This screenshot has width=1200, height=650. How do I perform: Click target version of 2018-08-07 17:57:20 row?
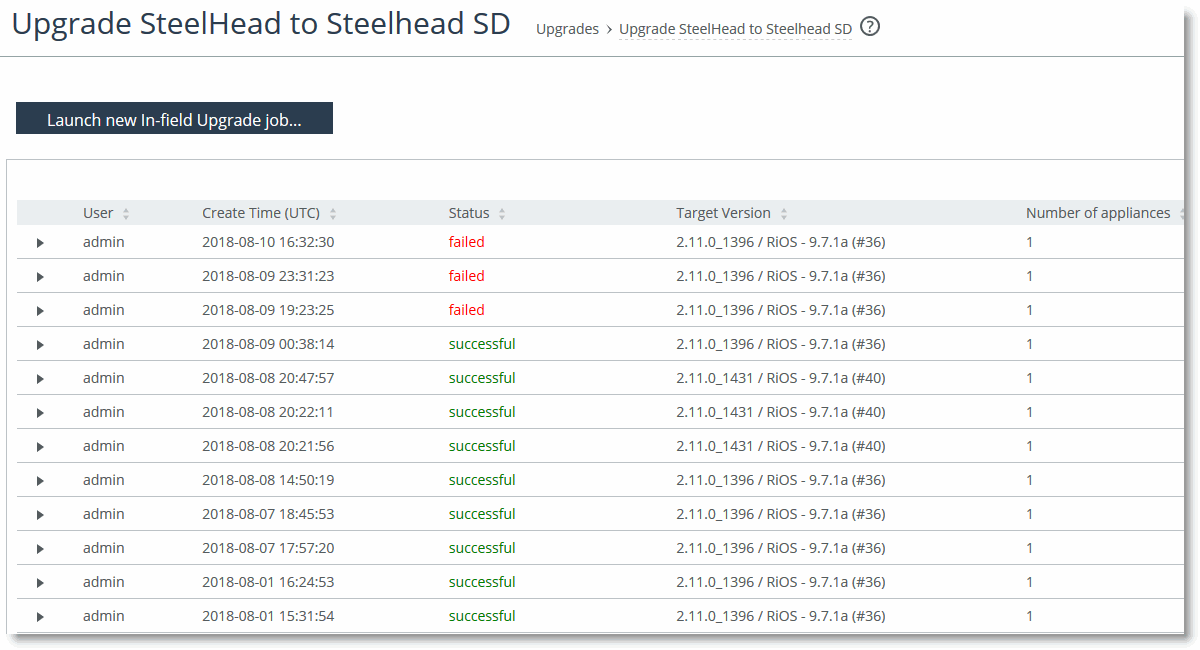tap(781, 548)
